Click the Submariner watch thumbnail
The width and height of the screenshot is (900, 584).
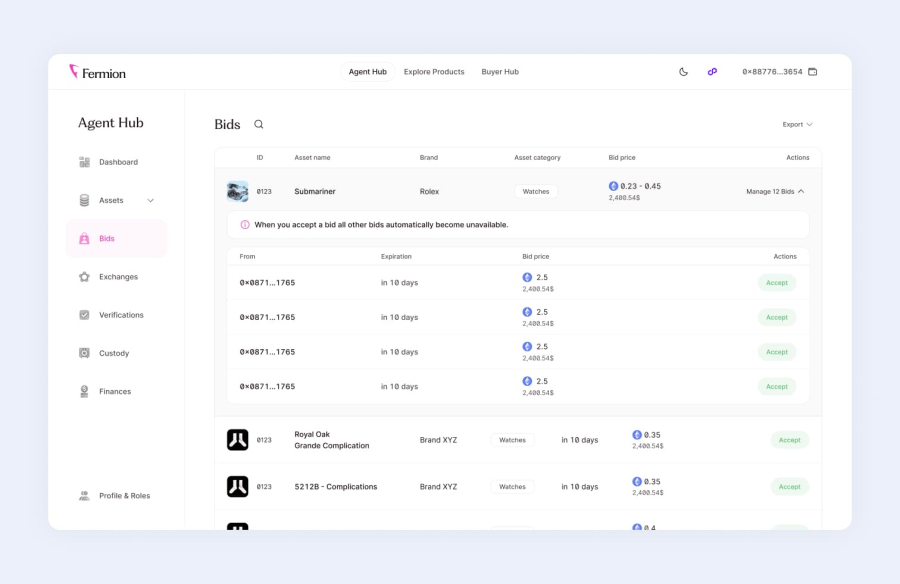(x=237, y=191)
